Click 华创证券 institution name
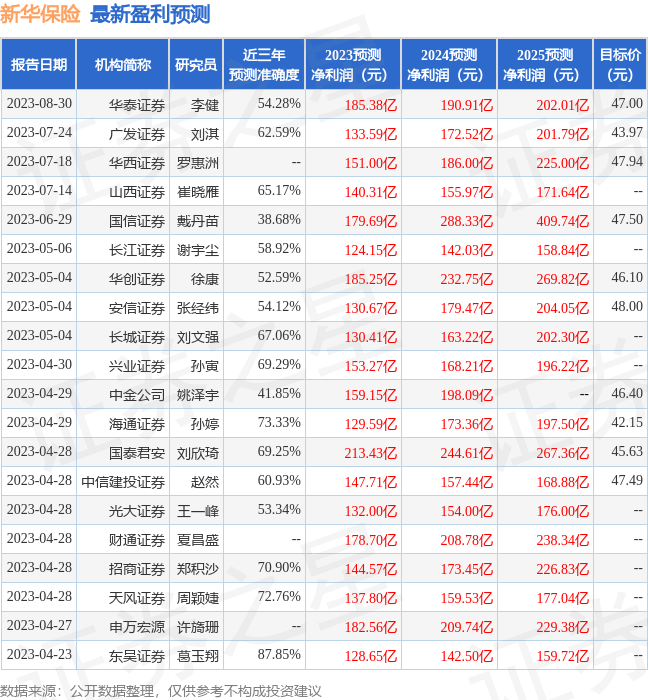The height and width of the screenshot is (700, 648). pos(137,279)
